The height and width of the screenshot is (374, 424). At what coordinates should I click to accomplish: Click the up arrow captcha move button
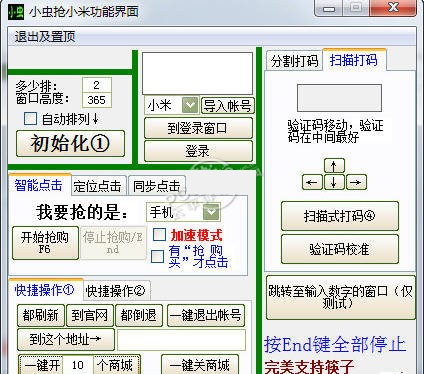coord(334,165)
